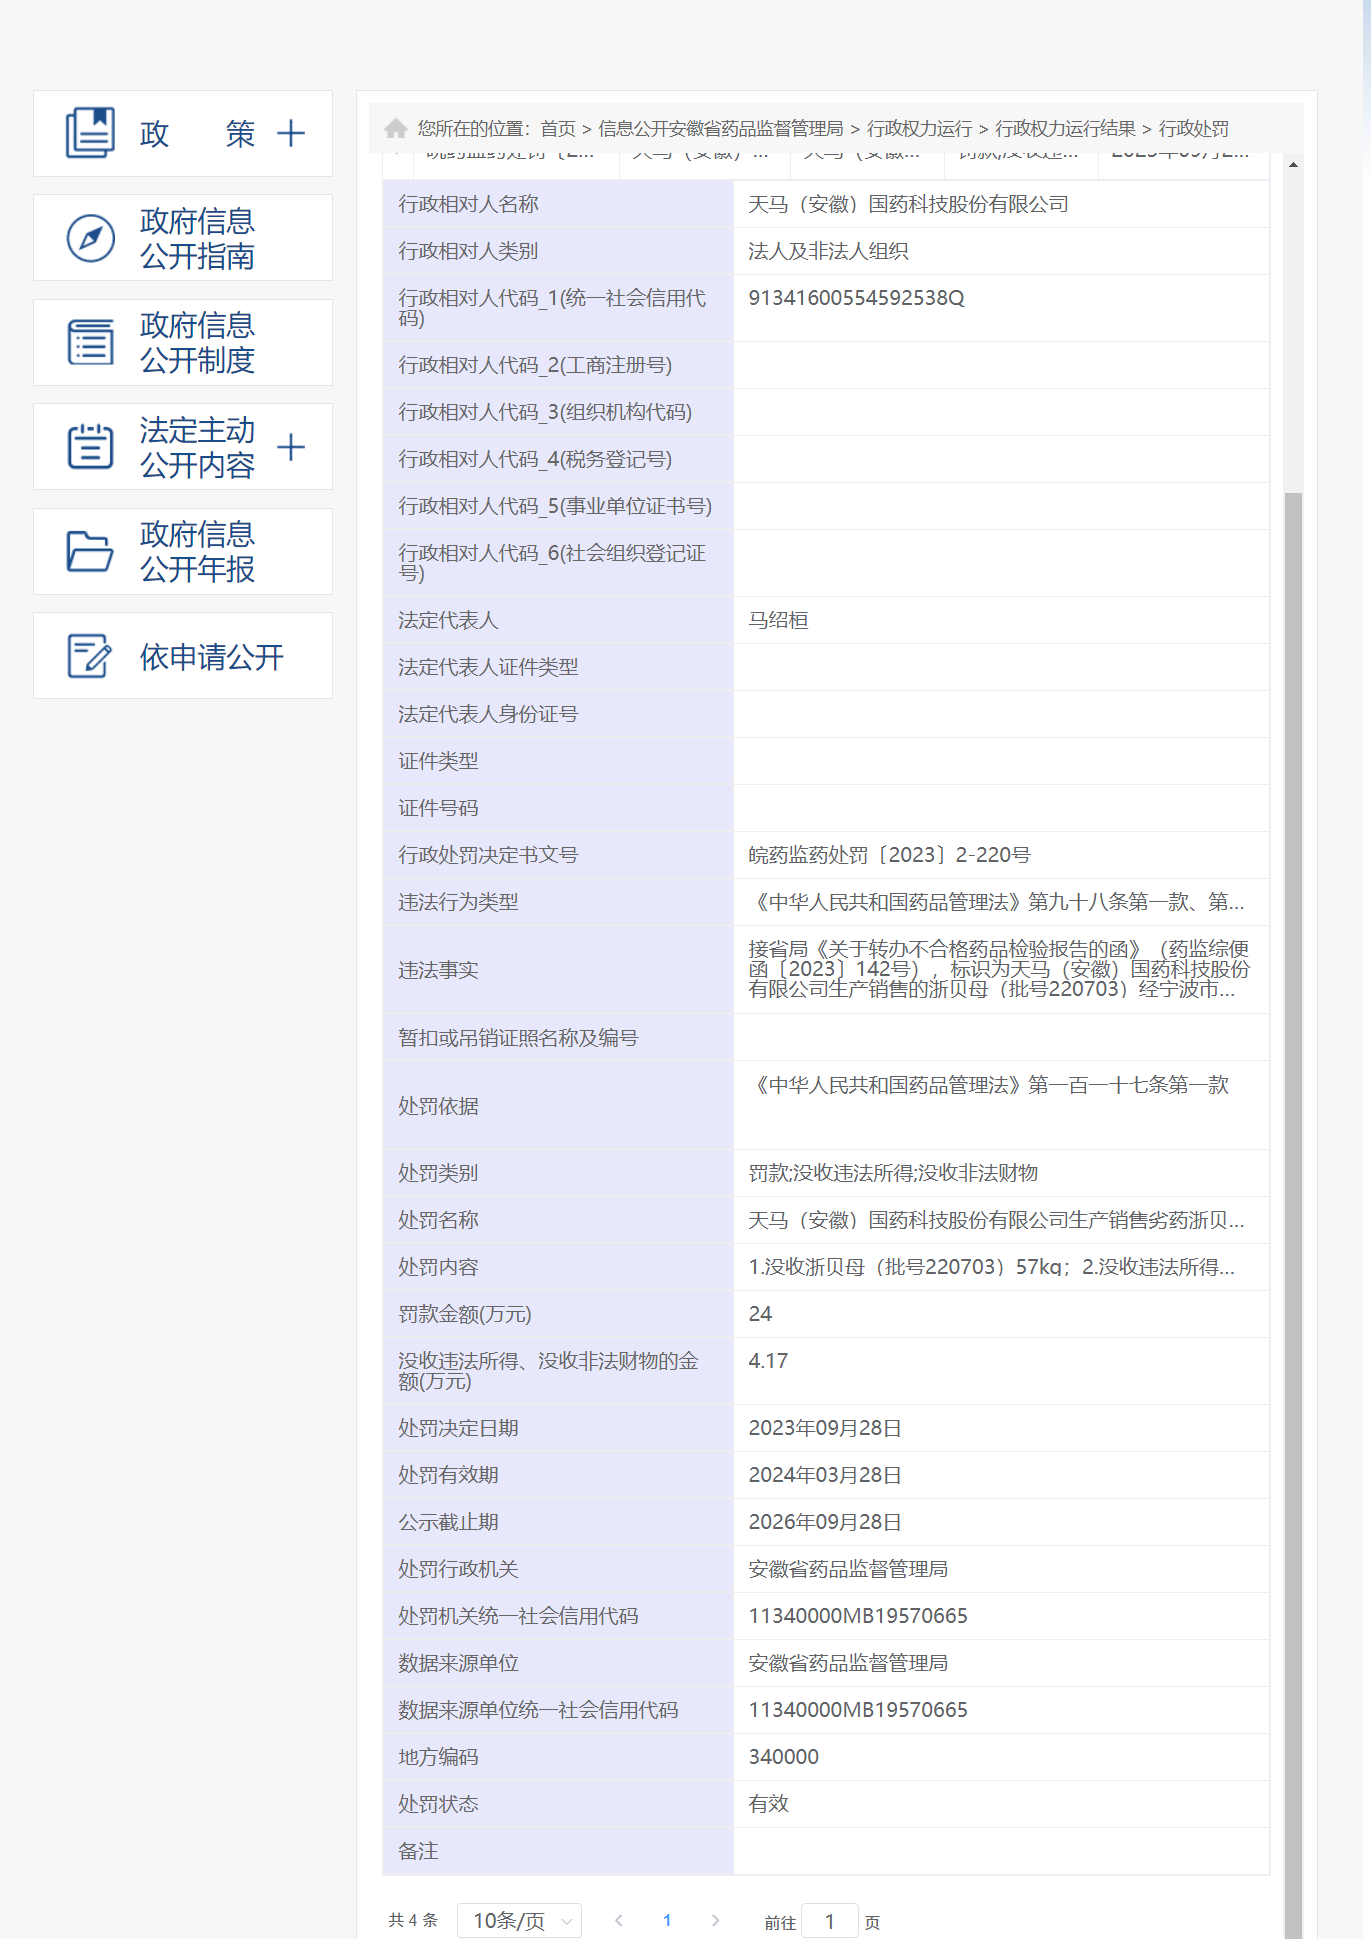Screen dimensions: 1371x1939
Task: Select page 1 in pagination
Action: point(667,1920)
